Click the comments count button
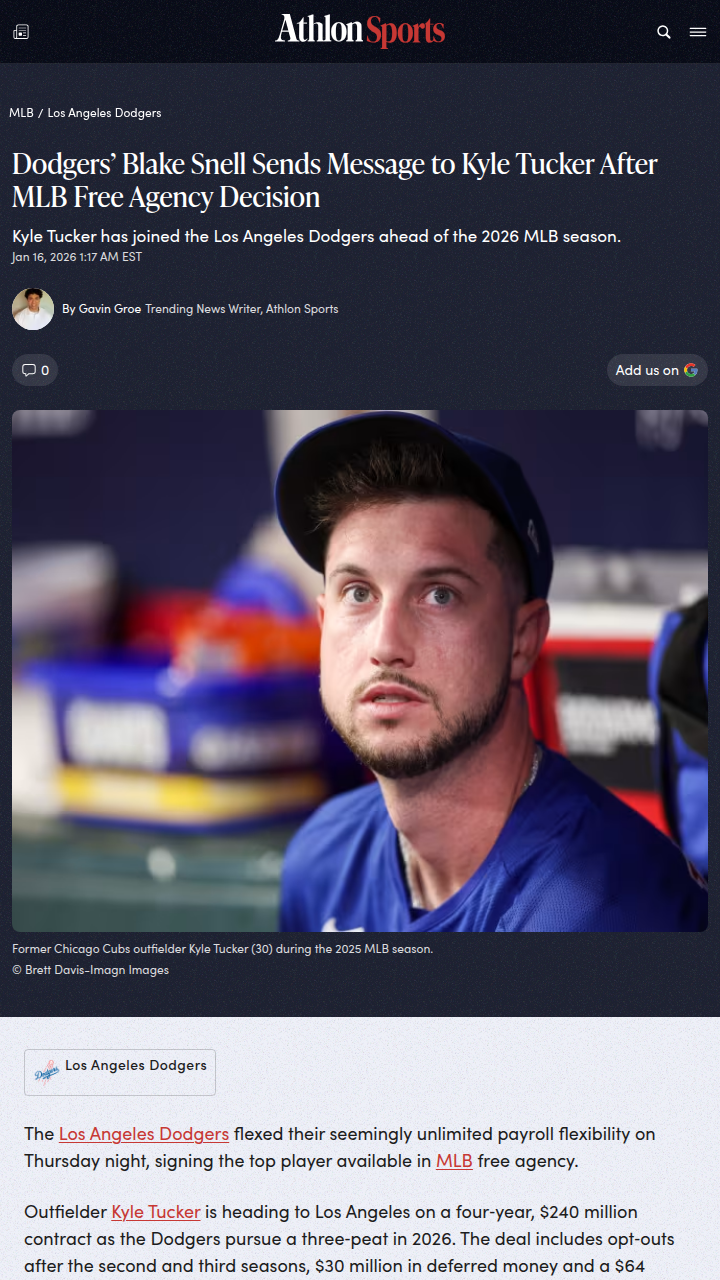 click(35, 370)
